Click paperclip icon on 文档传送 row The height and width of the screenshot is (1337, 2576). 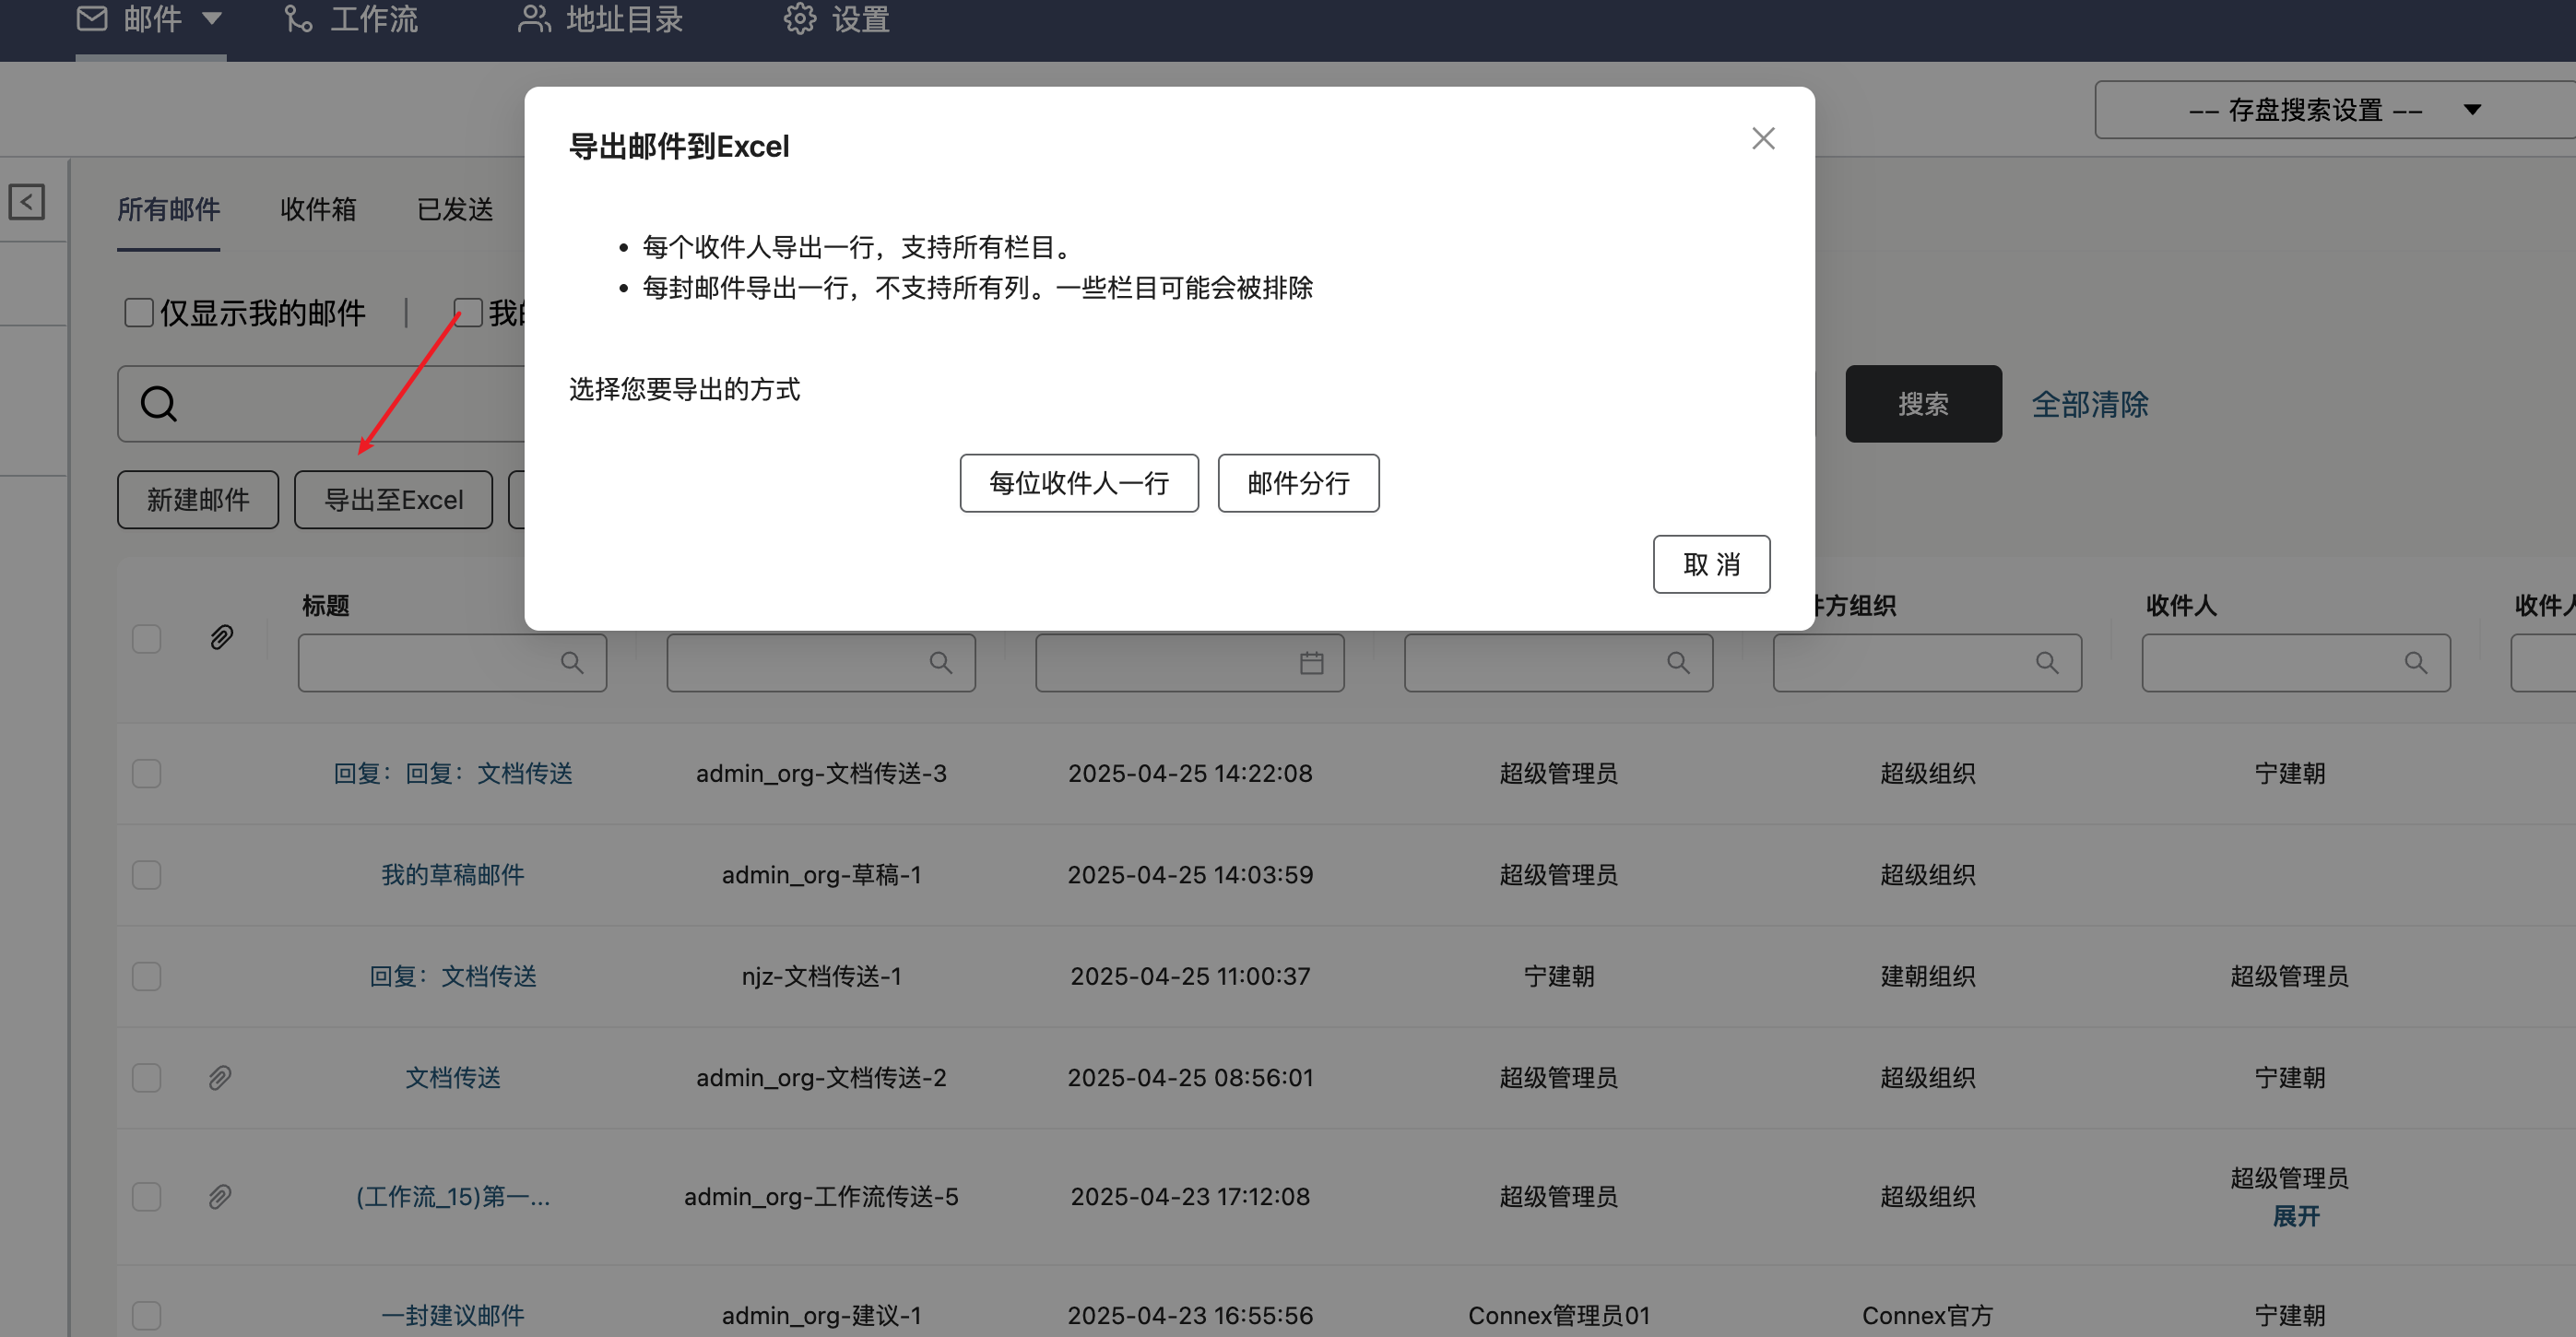click(220, 1077)
